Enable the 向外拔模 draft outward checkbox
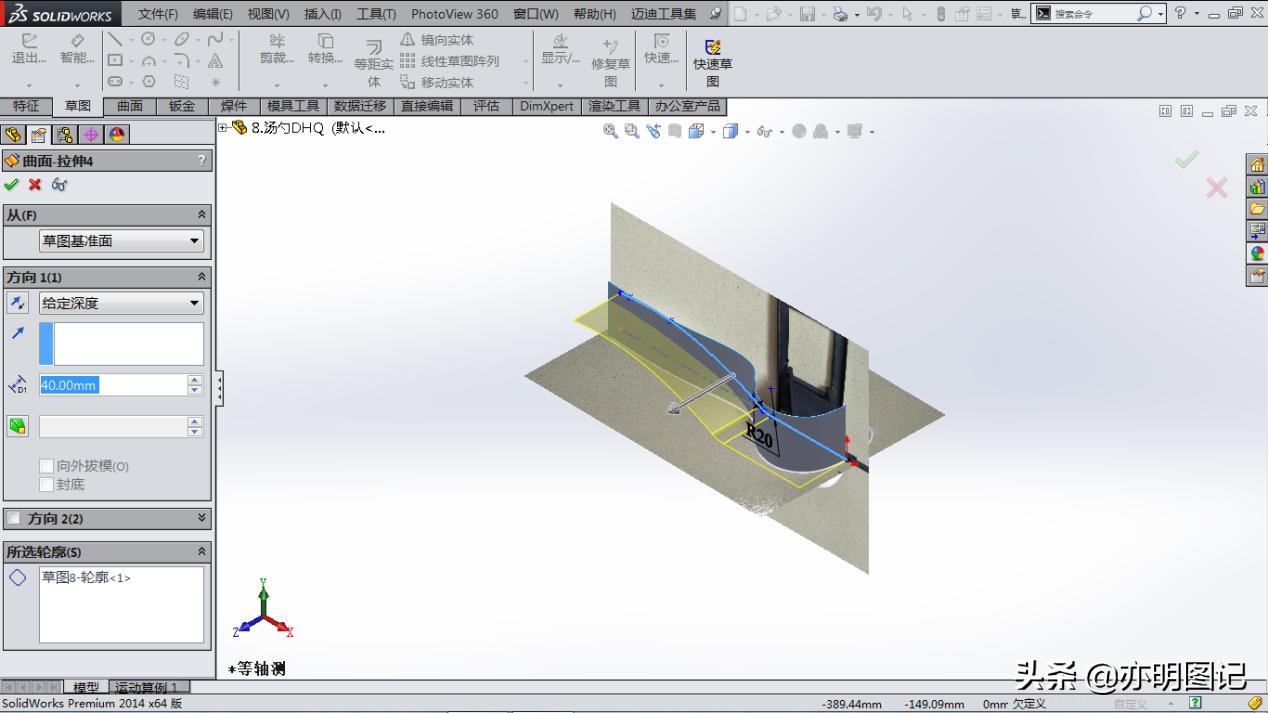The height and width of the screenshot is (713, 1268). (x=46, y=466)
